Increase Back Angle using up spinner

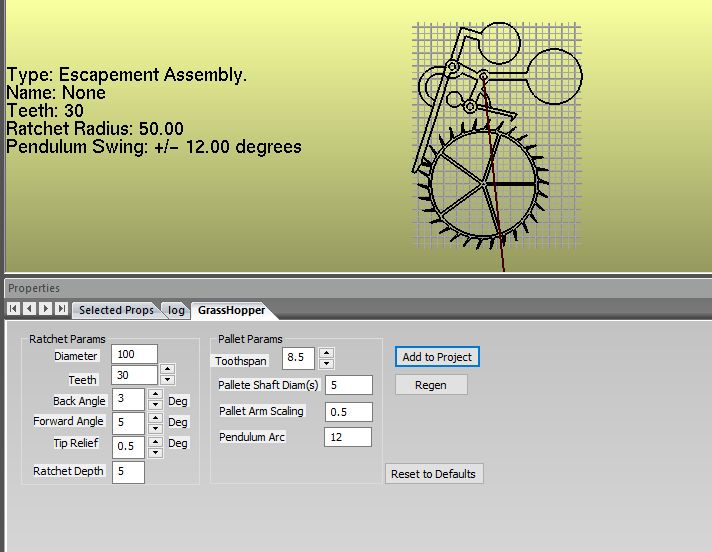tap(154, 394)
